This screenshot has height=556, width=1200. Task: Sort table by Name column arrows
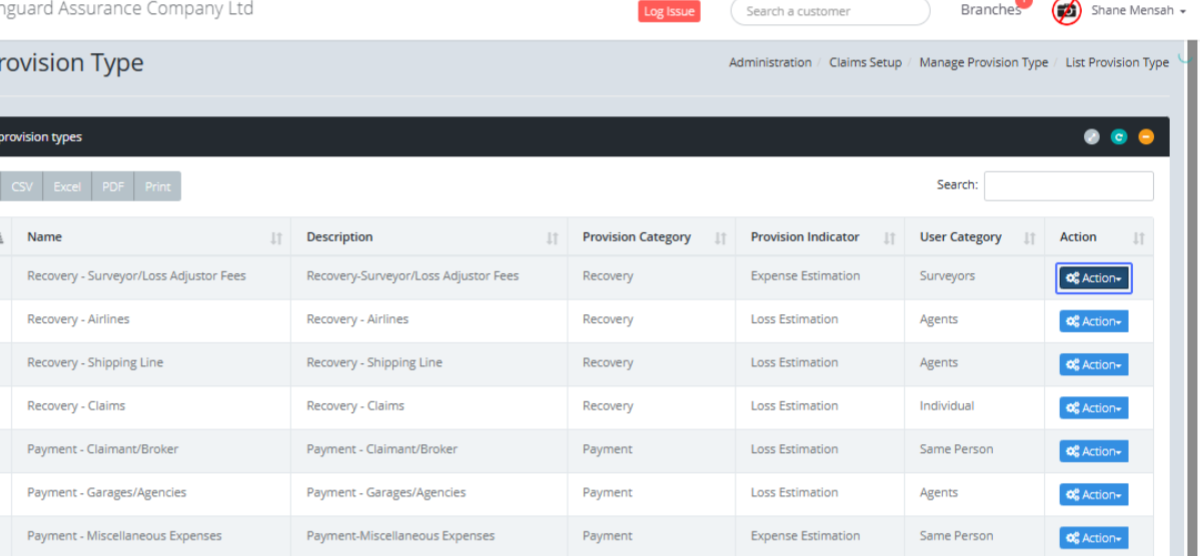click(x=276, y=238)
